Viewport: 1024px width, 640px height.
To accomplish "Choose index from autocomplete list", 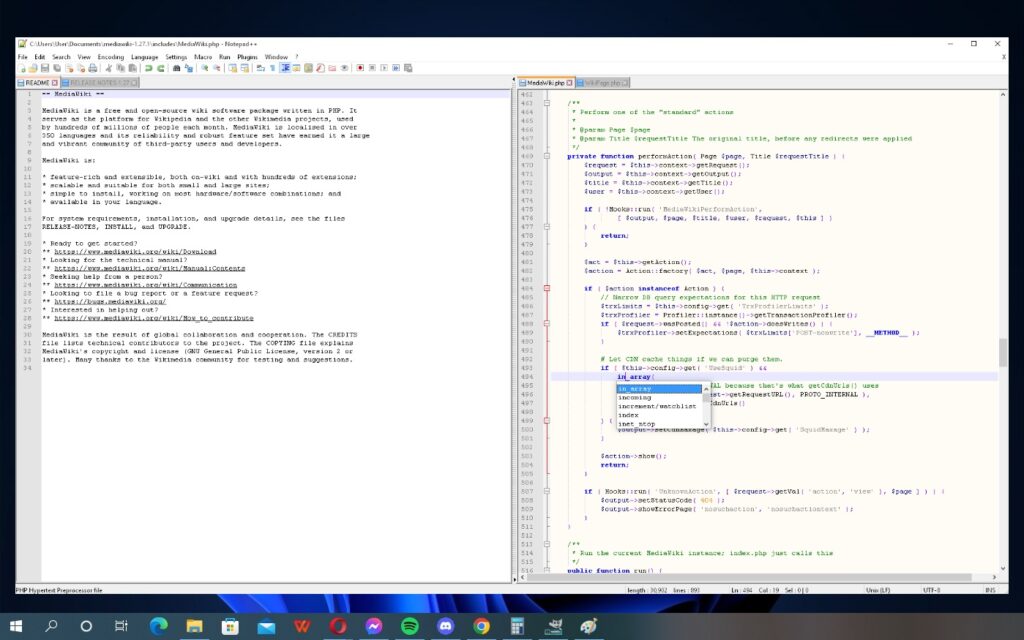I will point(659,415).
